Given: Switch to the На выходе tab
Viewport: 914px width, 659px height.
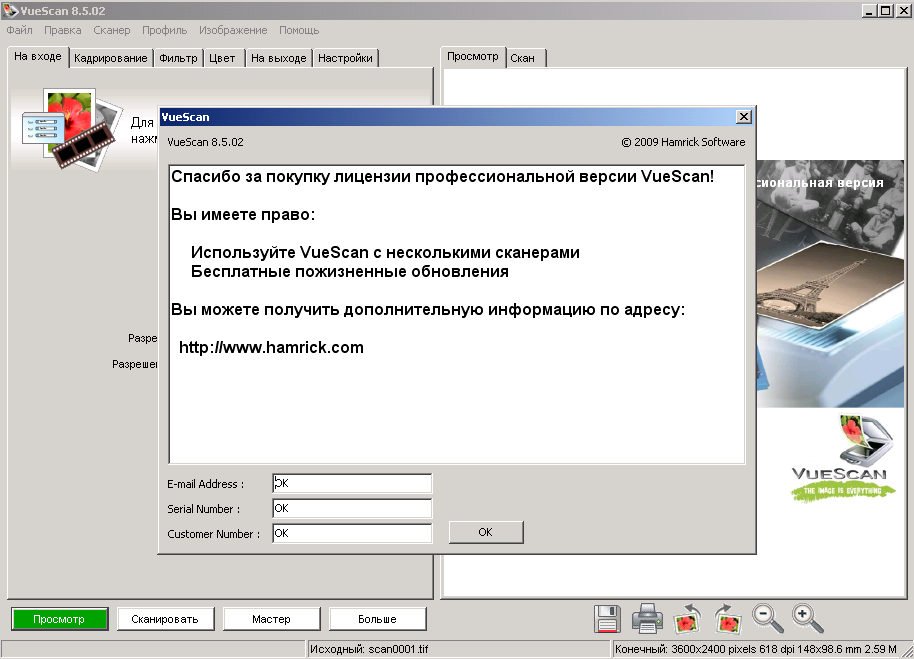Looking at the screenshot, I should tap(279, 58).
